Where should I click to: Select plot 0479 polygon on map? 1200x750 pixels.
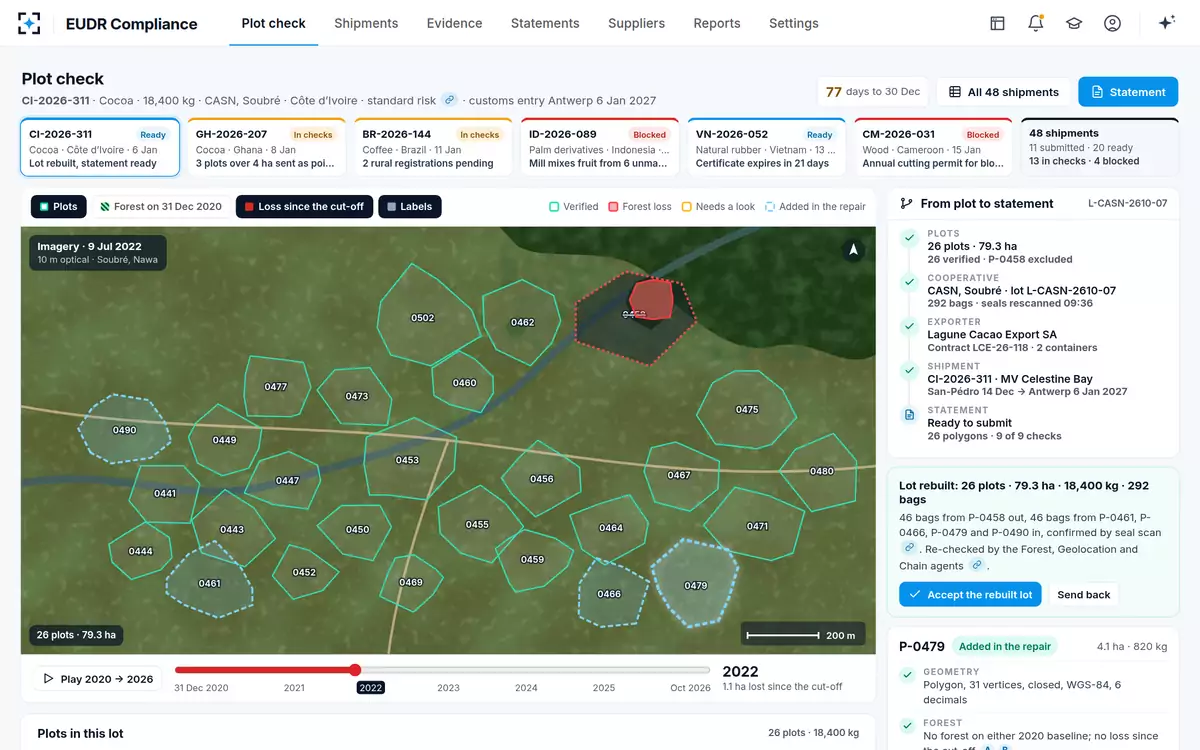[696, 584]
